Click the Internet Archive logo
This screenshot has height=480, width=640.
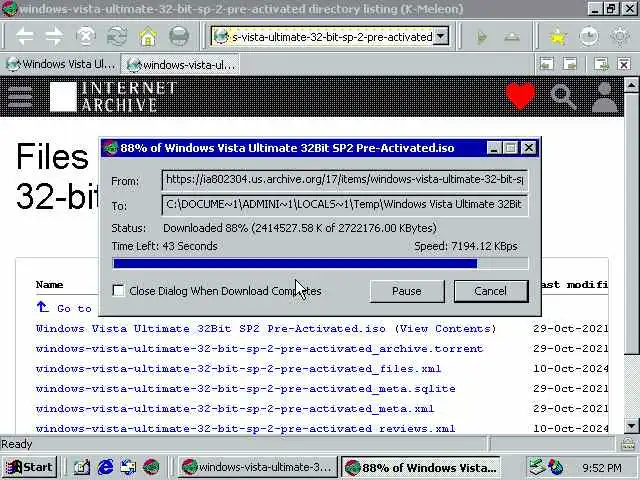pyautogui.click(x=113, y=97)
